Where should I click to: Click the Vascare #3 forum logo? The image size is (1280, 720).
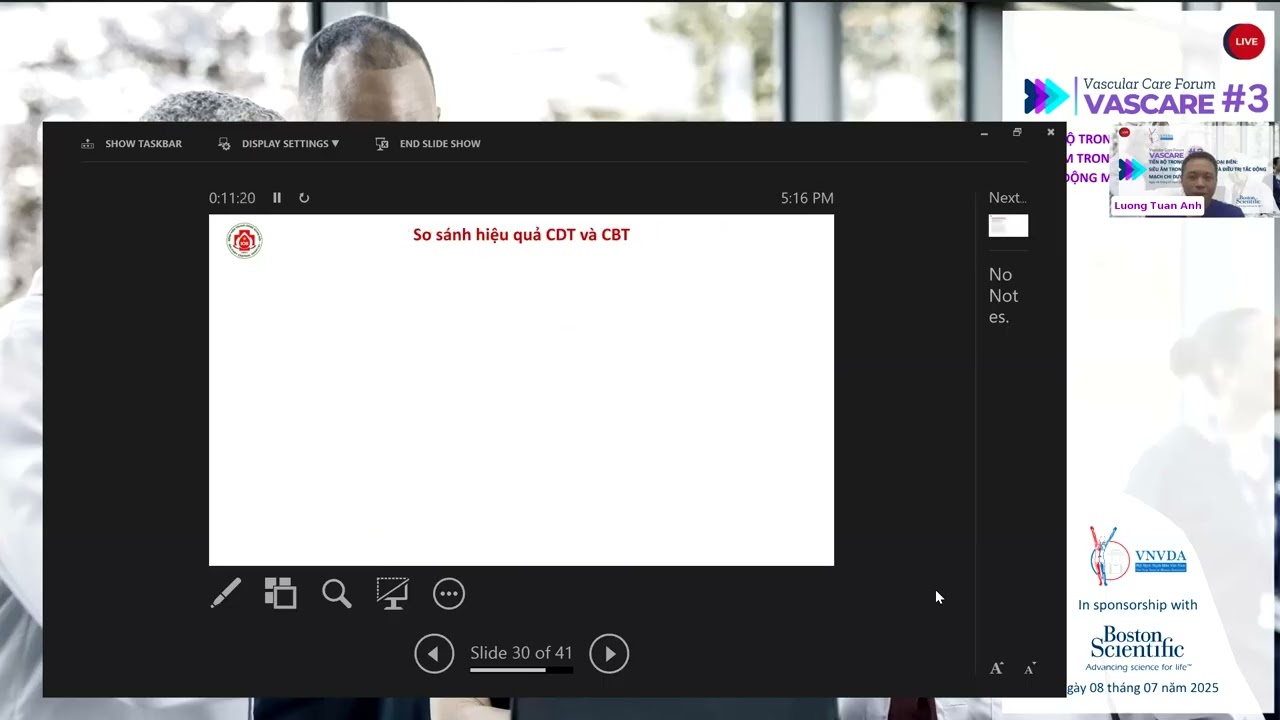coord(1146,96)
